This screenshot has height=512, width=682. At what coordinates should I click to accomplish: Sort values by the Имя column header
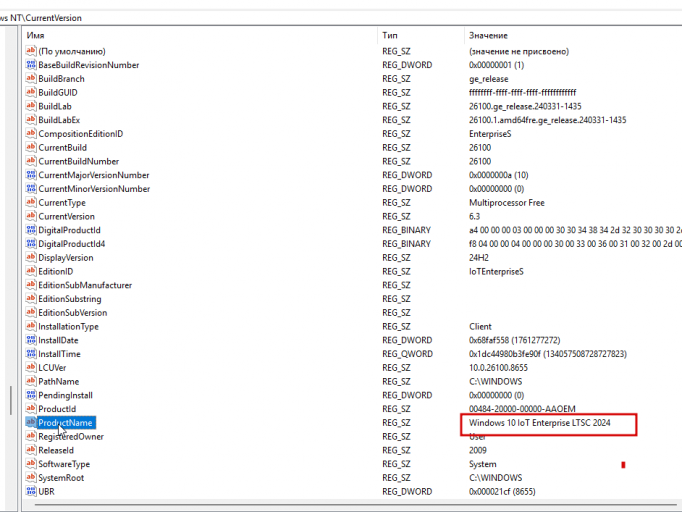[x=200, y=35]
